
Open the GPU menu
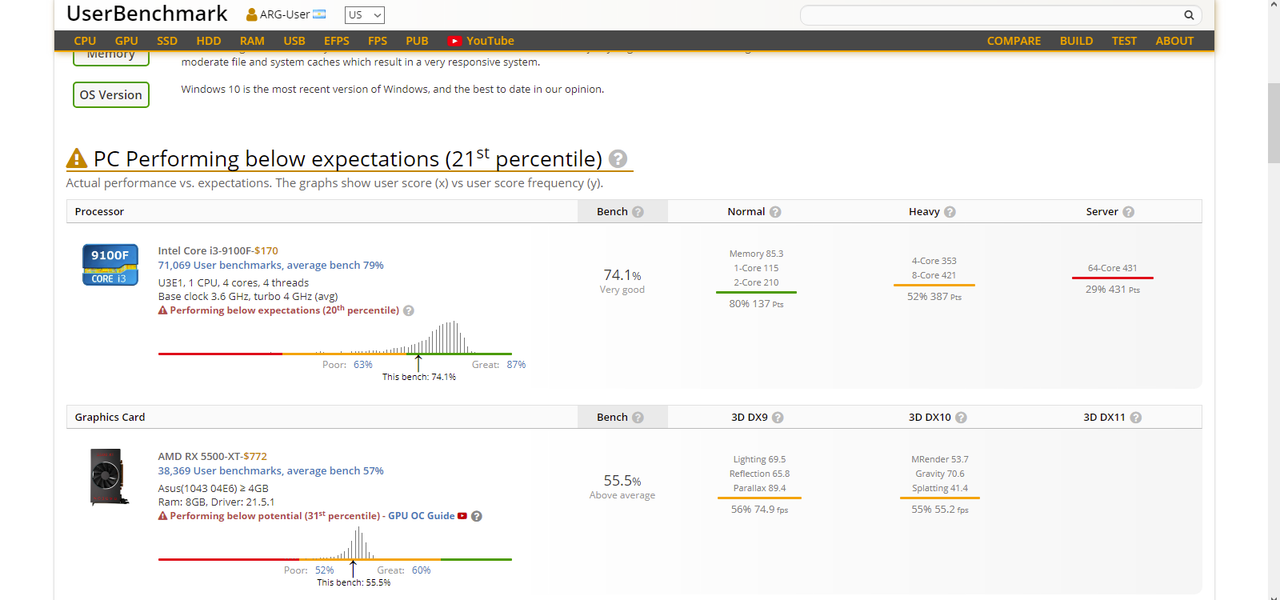(x=127, y=41)
